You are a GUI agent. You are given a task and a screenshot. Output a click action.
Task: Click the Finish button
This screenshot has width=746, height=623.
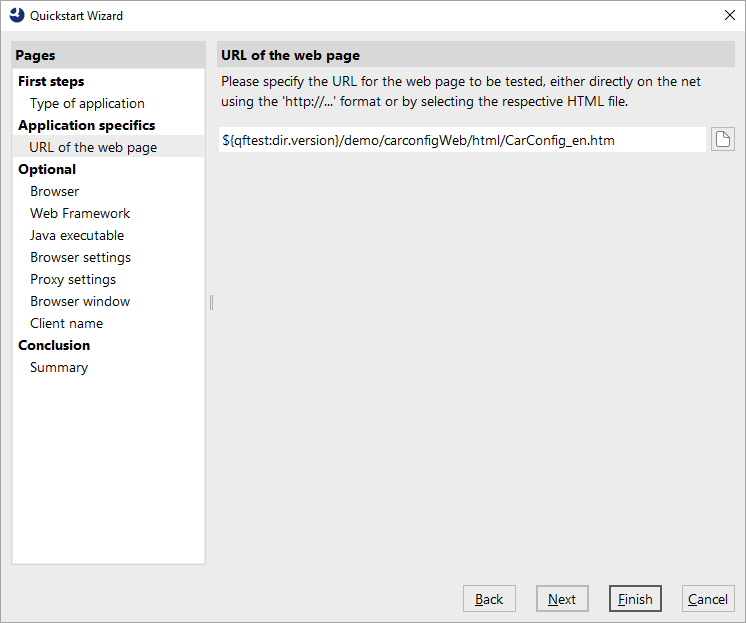tap(635, 599)
